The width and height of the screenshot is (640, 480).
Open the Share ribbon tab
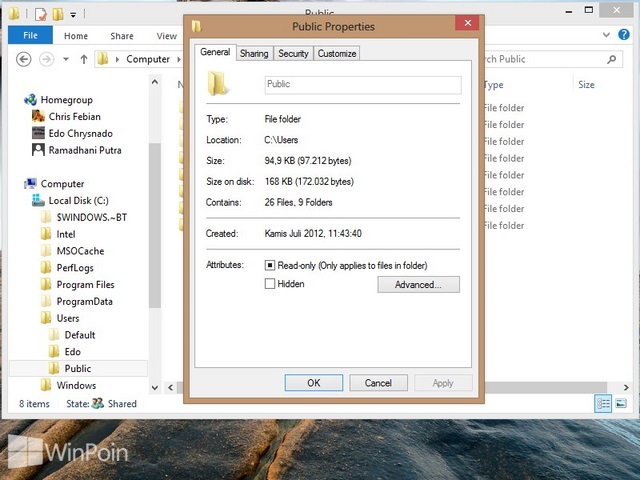tap(122, 36)
